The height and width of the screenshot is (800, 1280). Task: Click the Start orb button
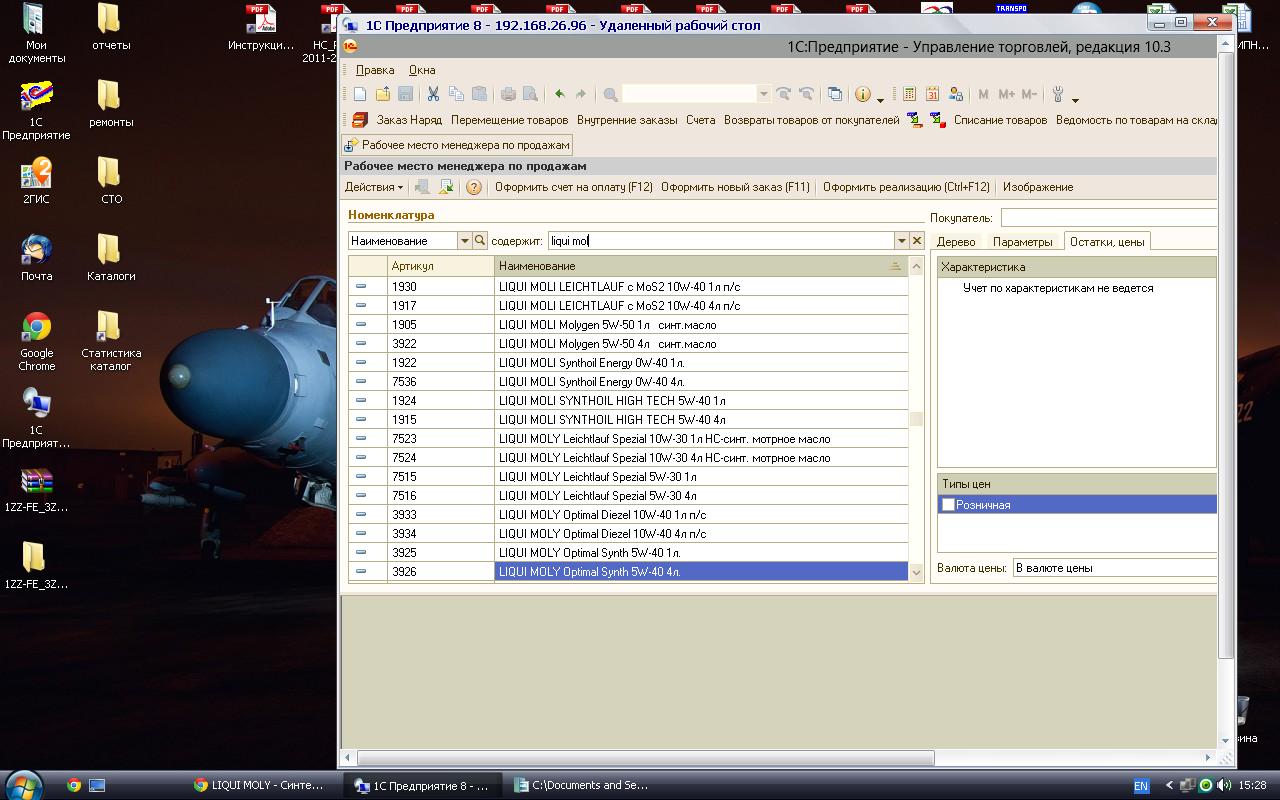coord(23,785)
